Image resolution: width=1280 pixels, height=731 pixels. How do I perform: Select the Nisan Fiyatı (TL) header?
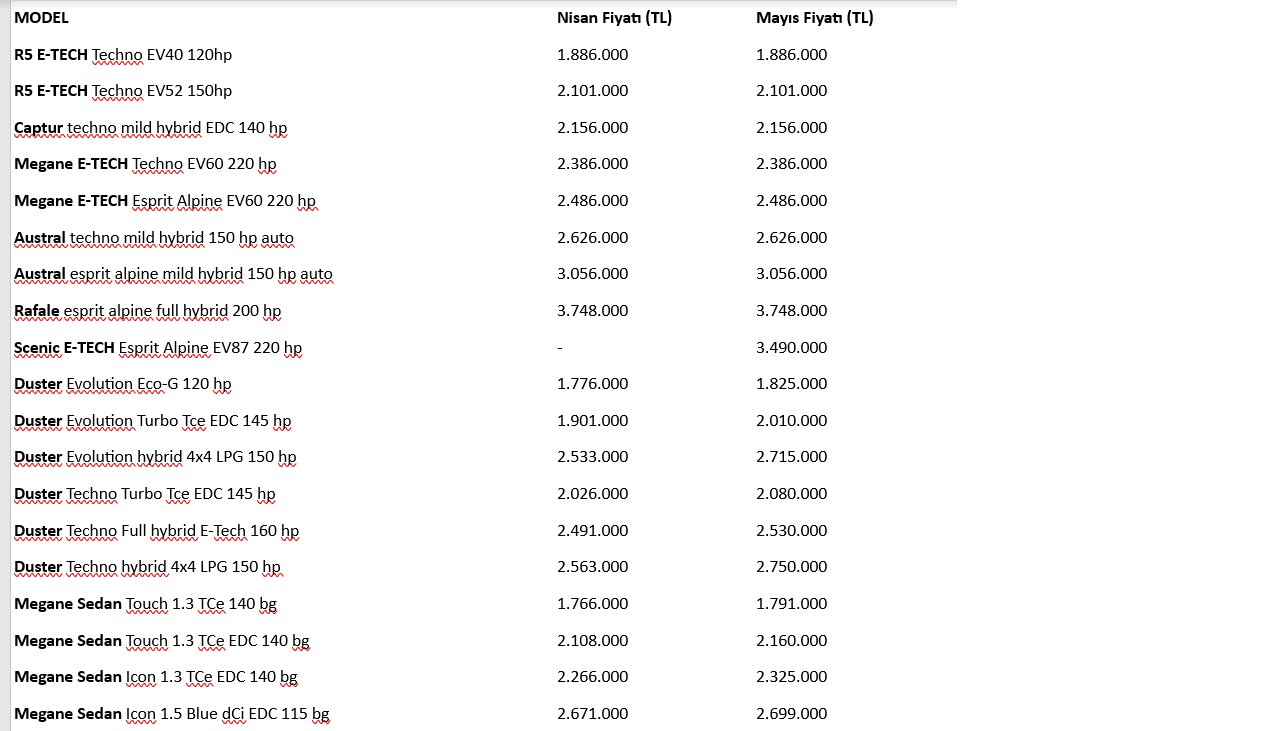[x=614, y=18]
